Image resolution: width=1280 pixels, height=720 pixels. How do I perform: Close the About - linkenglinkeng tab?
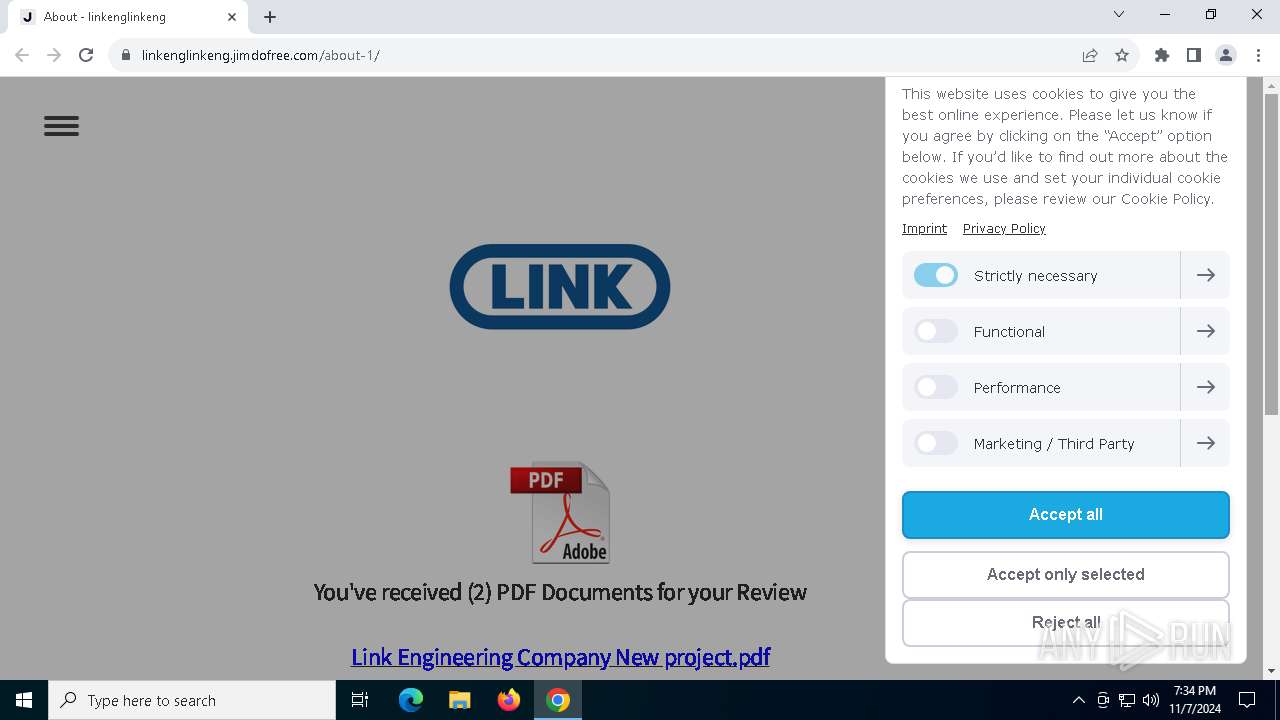[232, 17]
